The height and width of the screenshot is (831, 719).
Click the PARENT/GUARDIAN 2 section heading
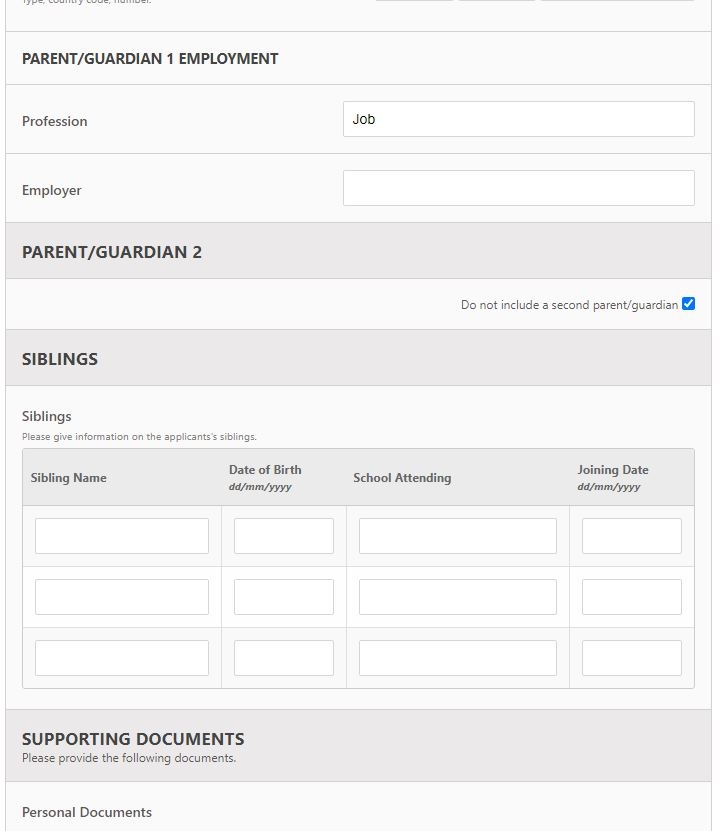[112, 252]
